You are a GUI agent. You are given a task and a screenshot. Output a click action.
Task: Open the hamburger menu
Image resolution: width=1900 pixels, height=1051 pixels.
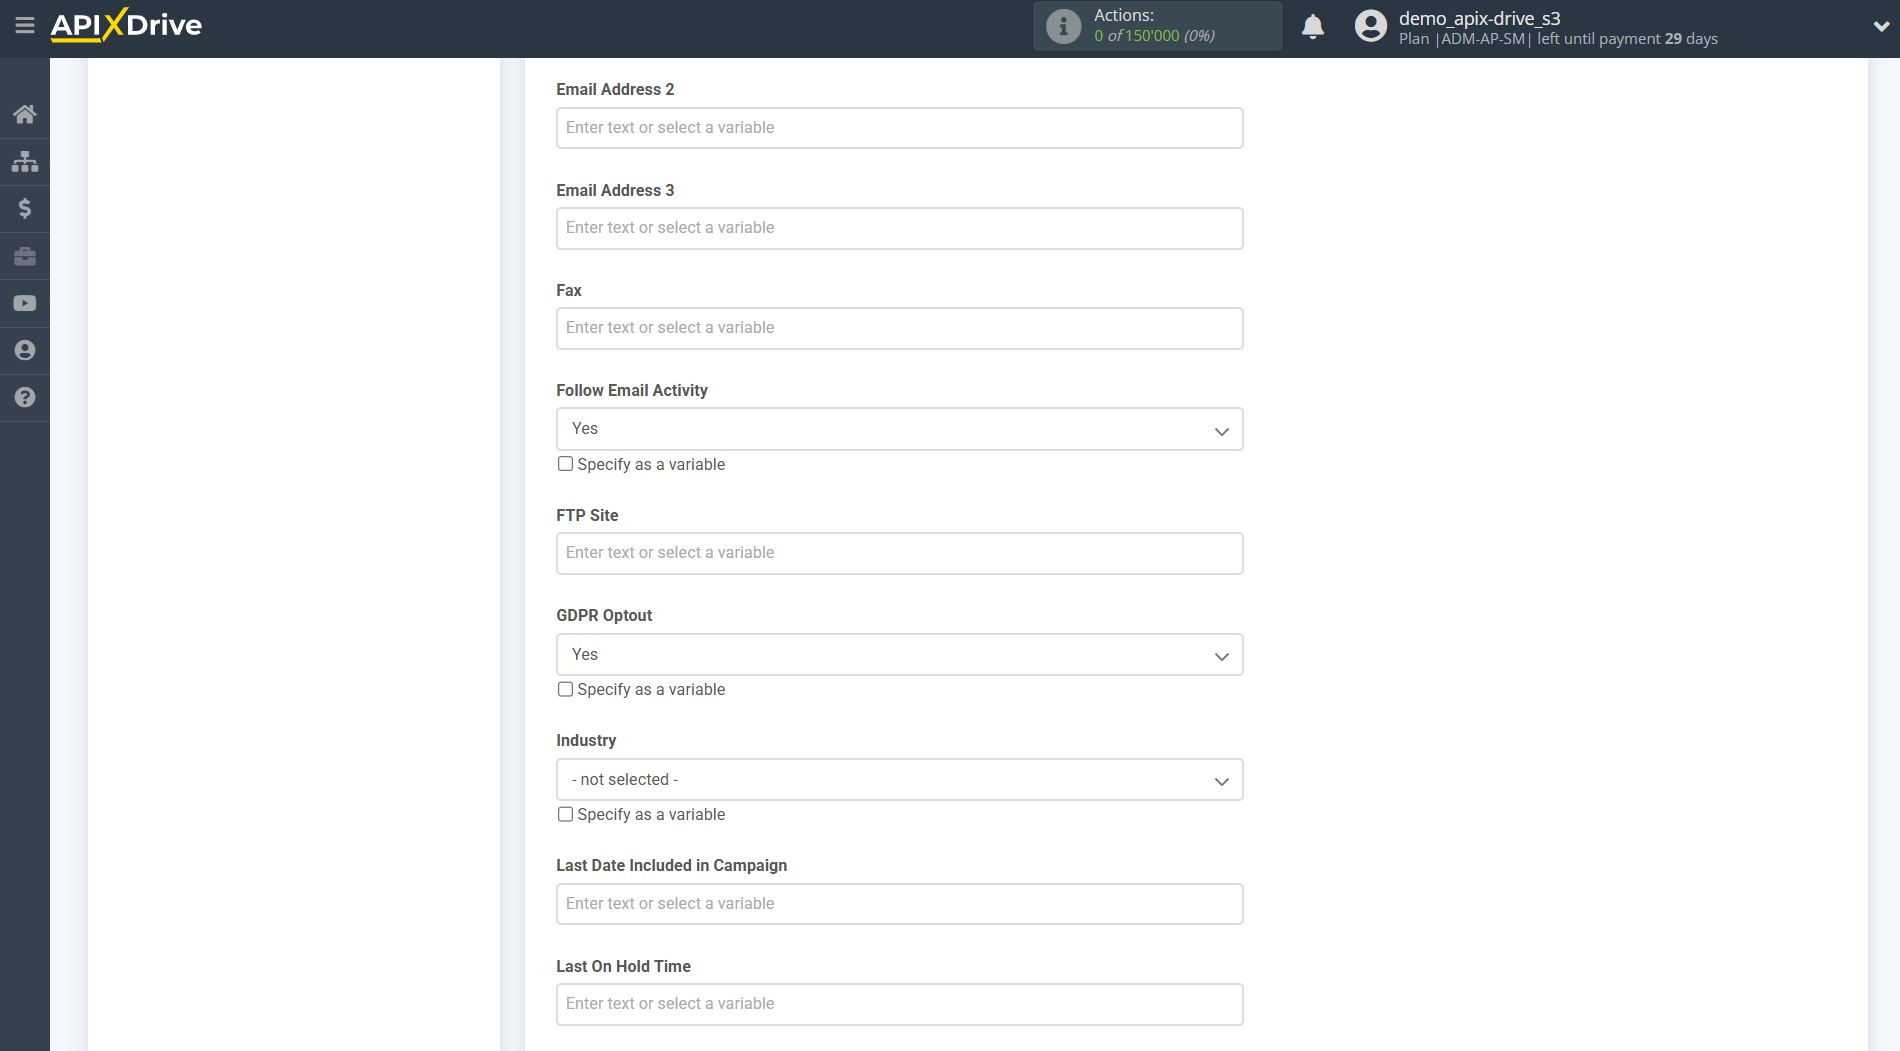[25, 25]
